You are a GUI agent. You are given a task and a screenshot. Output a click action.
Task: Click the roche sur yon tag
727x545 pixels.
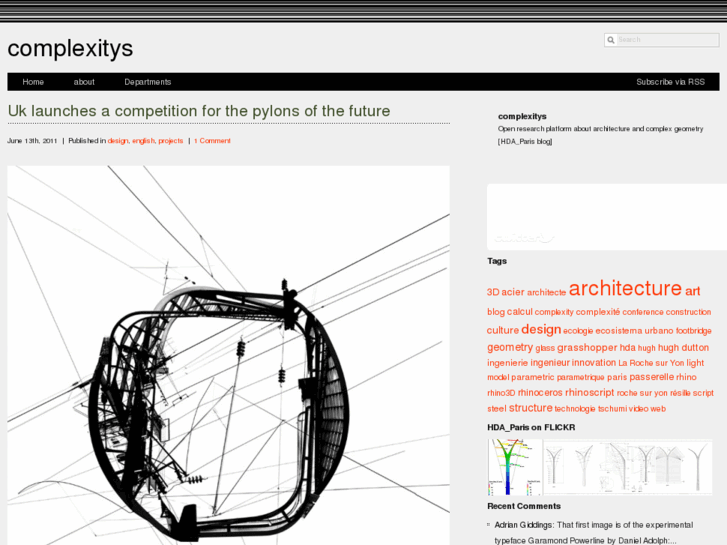[642, 393]
